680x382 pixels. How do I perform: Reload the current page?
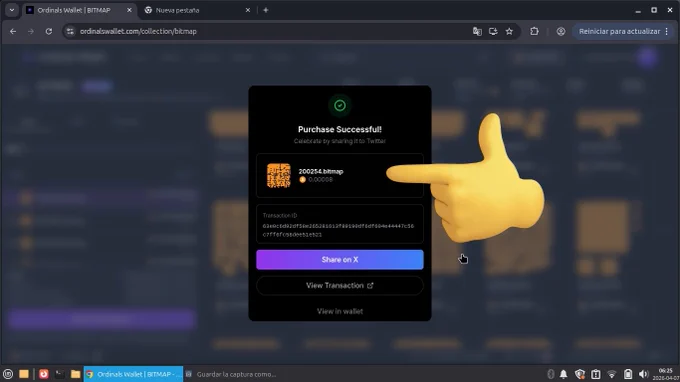(49, 31)
